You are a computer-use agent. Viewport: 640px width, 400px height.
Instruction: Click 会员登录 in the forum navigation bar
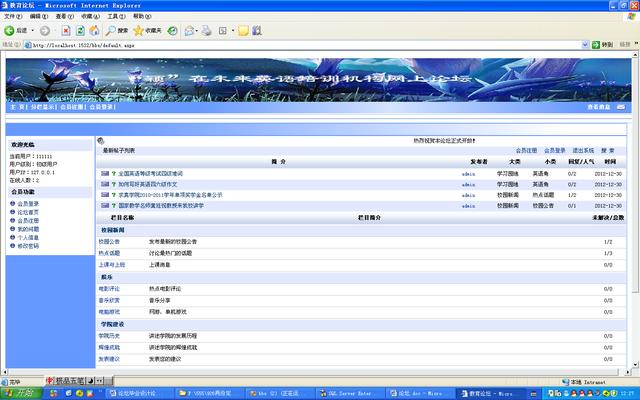pyautogui.click(x=101, y=107)
